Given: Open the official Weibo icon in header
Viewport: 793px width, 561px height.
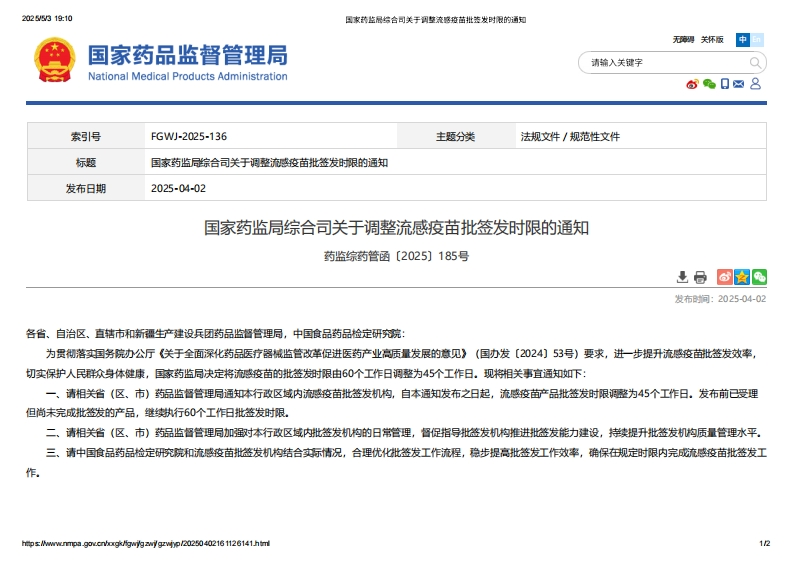Looking at the screenshot, I should coord(692,84).
